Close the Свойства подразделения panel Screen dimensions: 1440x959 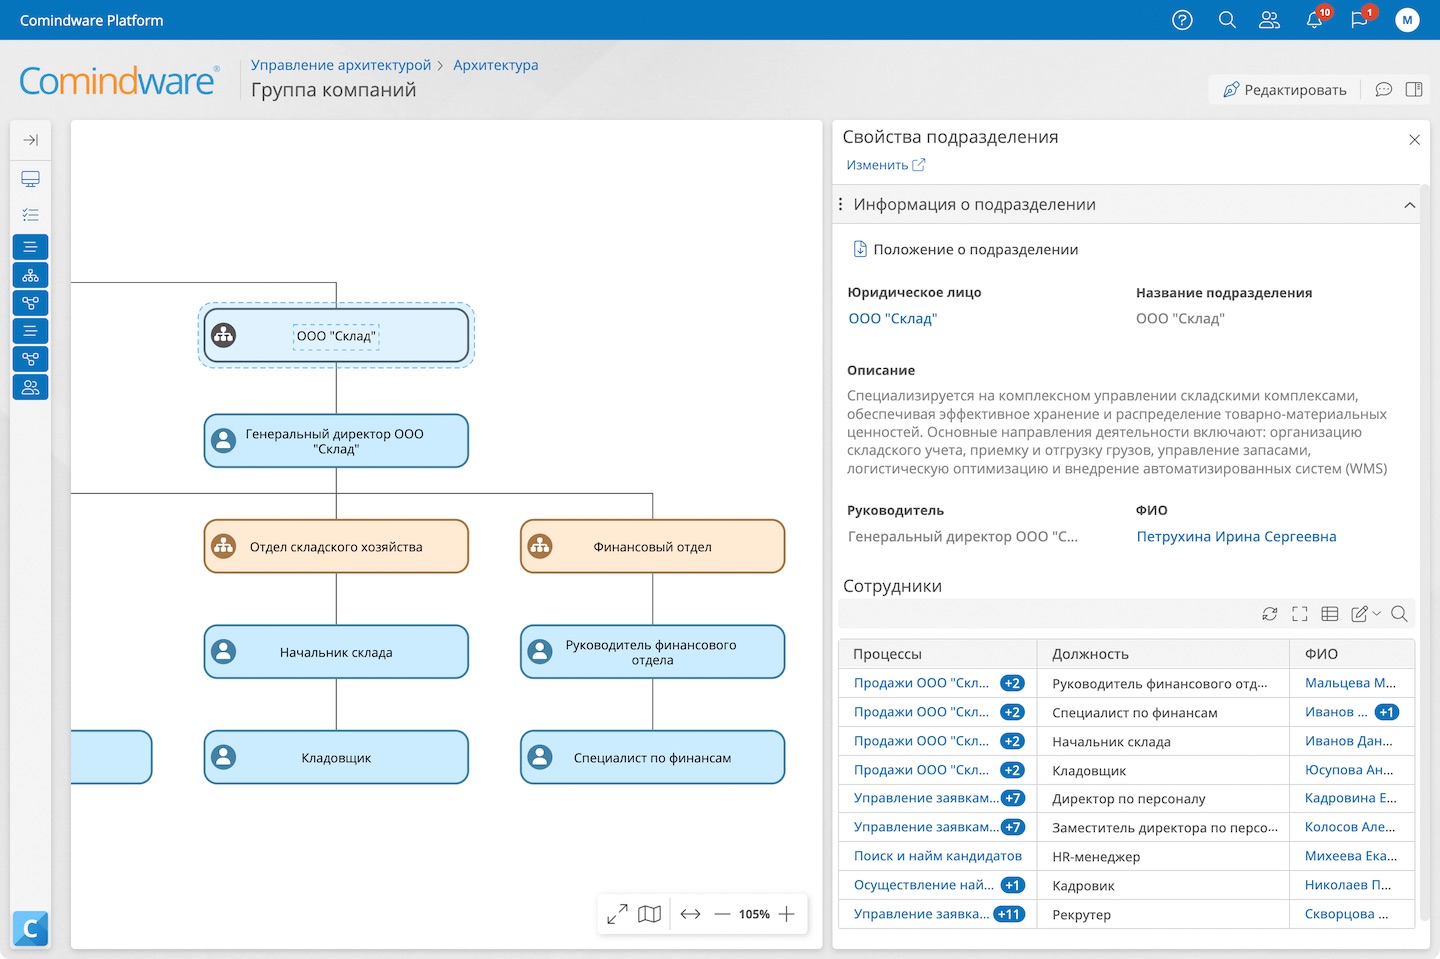1414,140
